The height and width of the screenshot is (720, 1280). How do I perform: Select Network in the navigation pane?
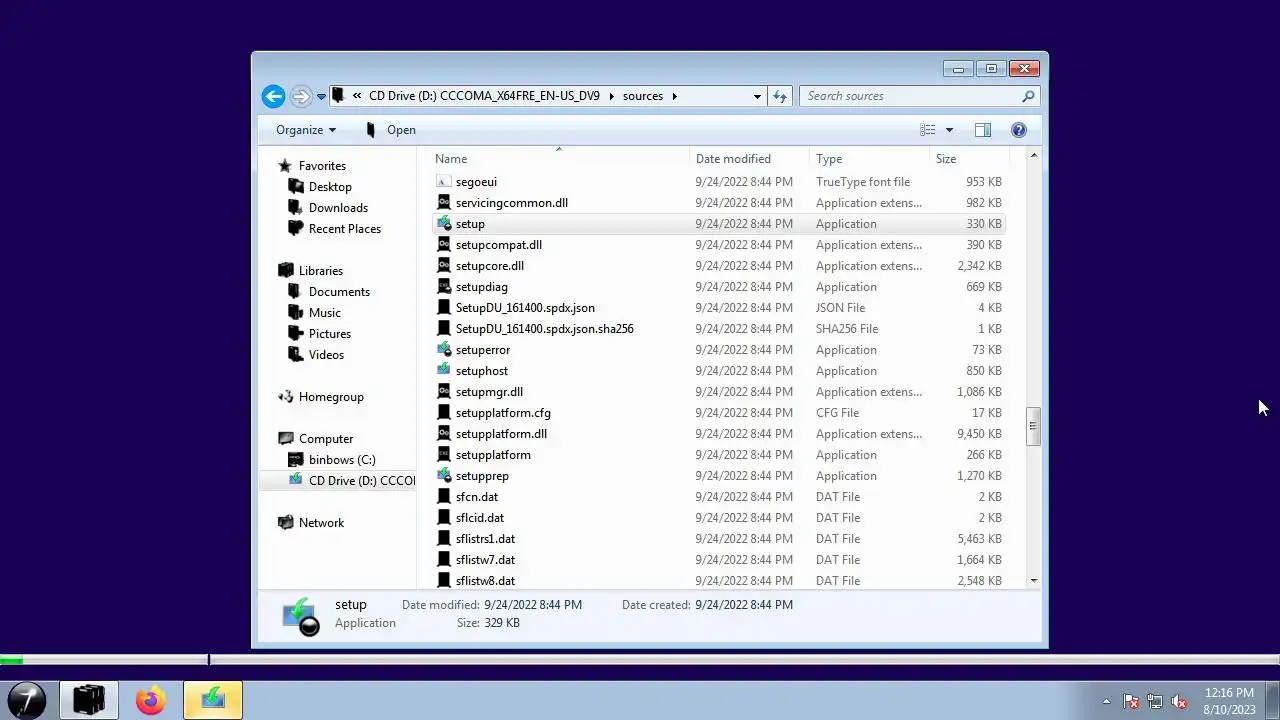(x=321, y=523)
